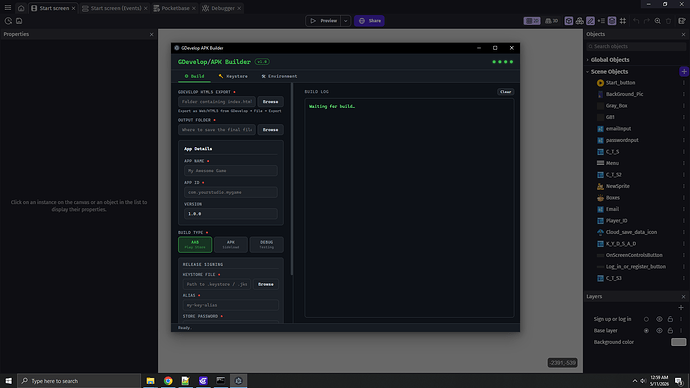
Task: Click the keystore Alias input field
Action: [231, 305]
